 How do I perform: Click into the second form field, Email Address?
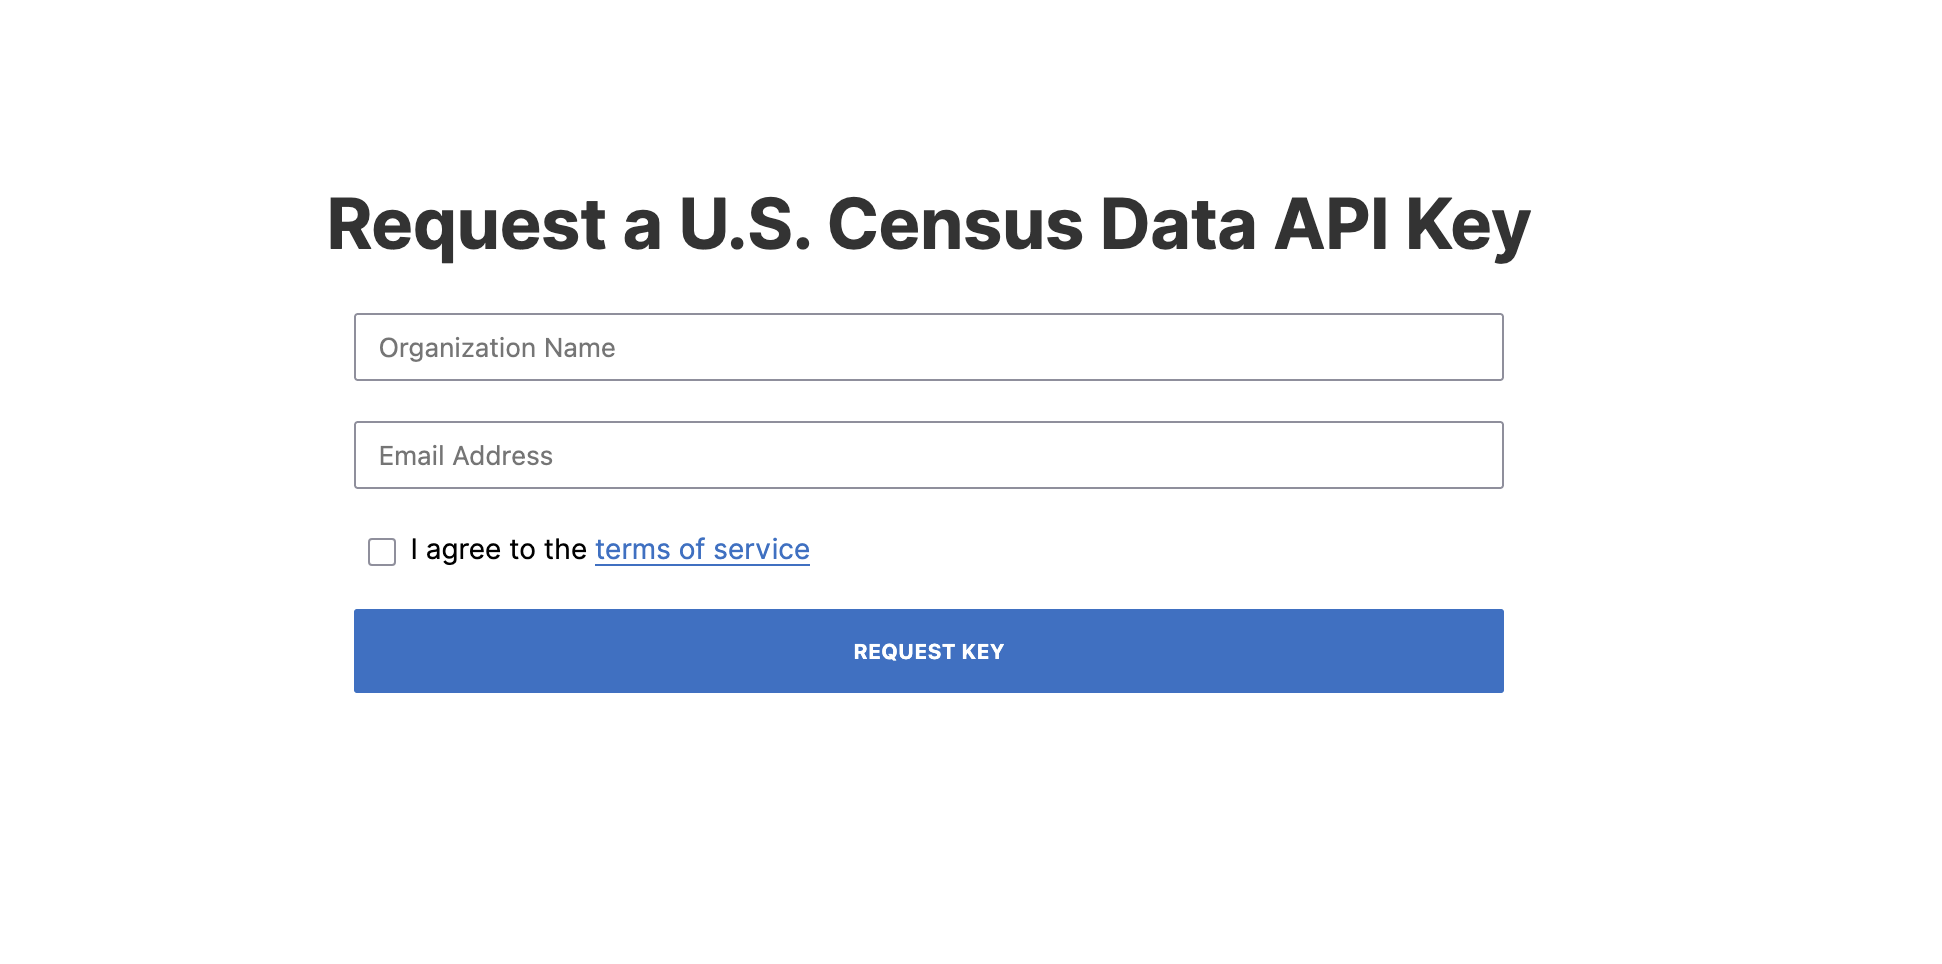(x=928, y=455)
